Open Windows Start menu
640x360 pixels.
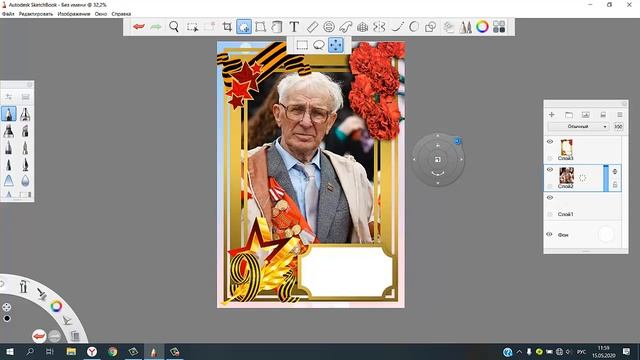point(9,351)
